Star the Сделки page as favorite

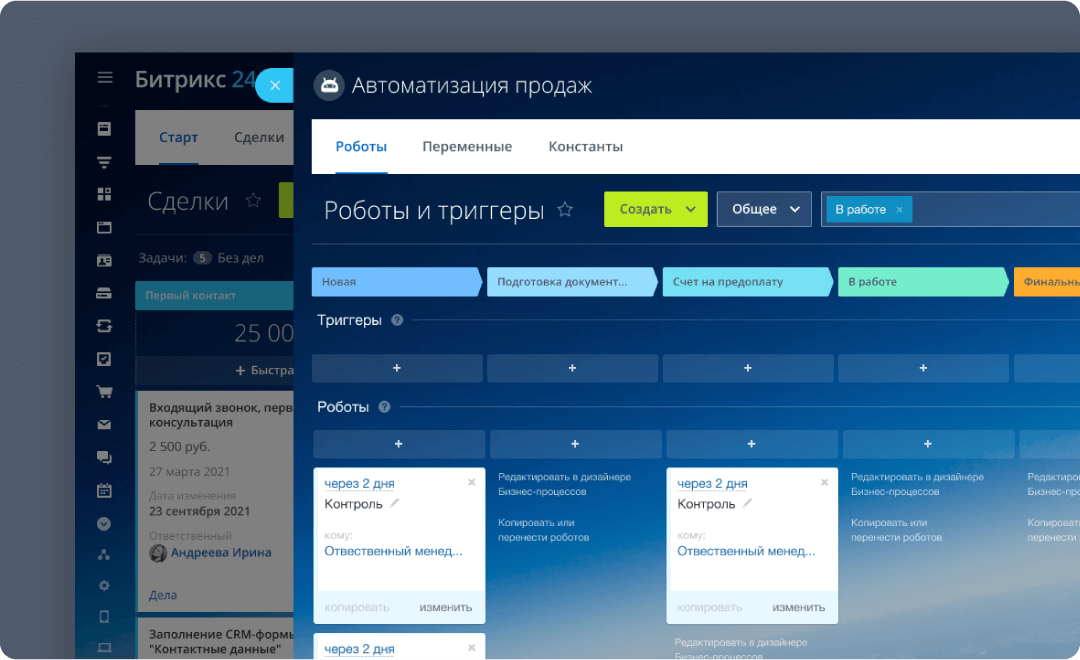click(x=253, y=200)
